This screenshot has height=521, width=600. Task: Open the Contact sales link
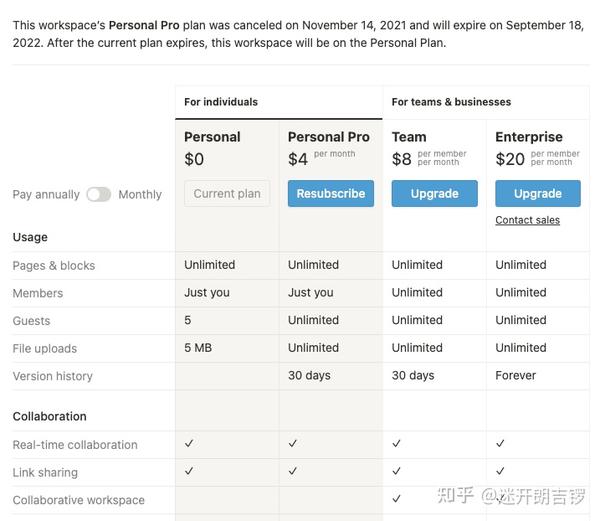(x=527, y=220)
